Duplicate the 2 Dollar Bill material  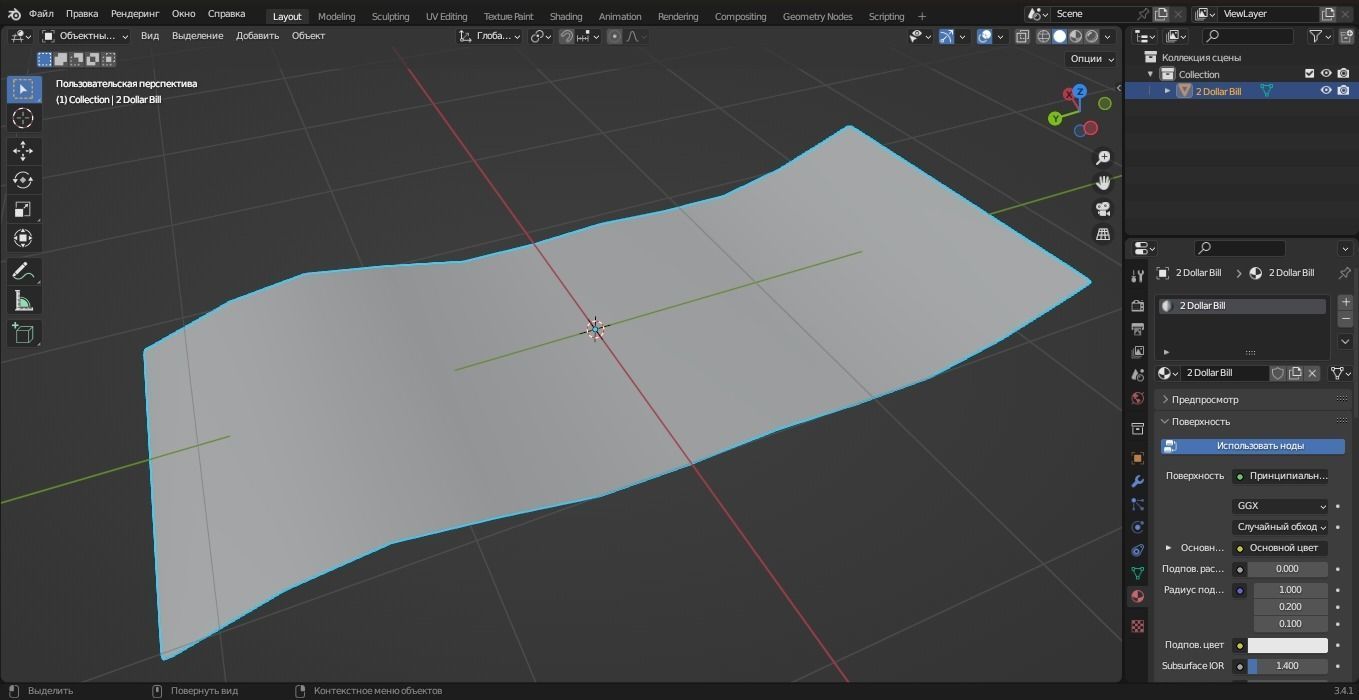[x=1295, y=373]
